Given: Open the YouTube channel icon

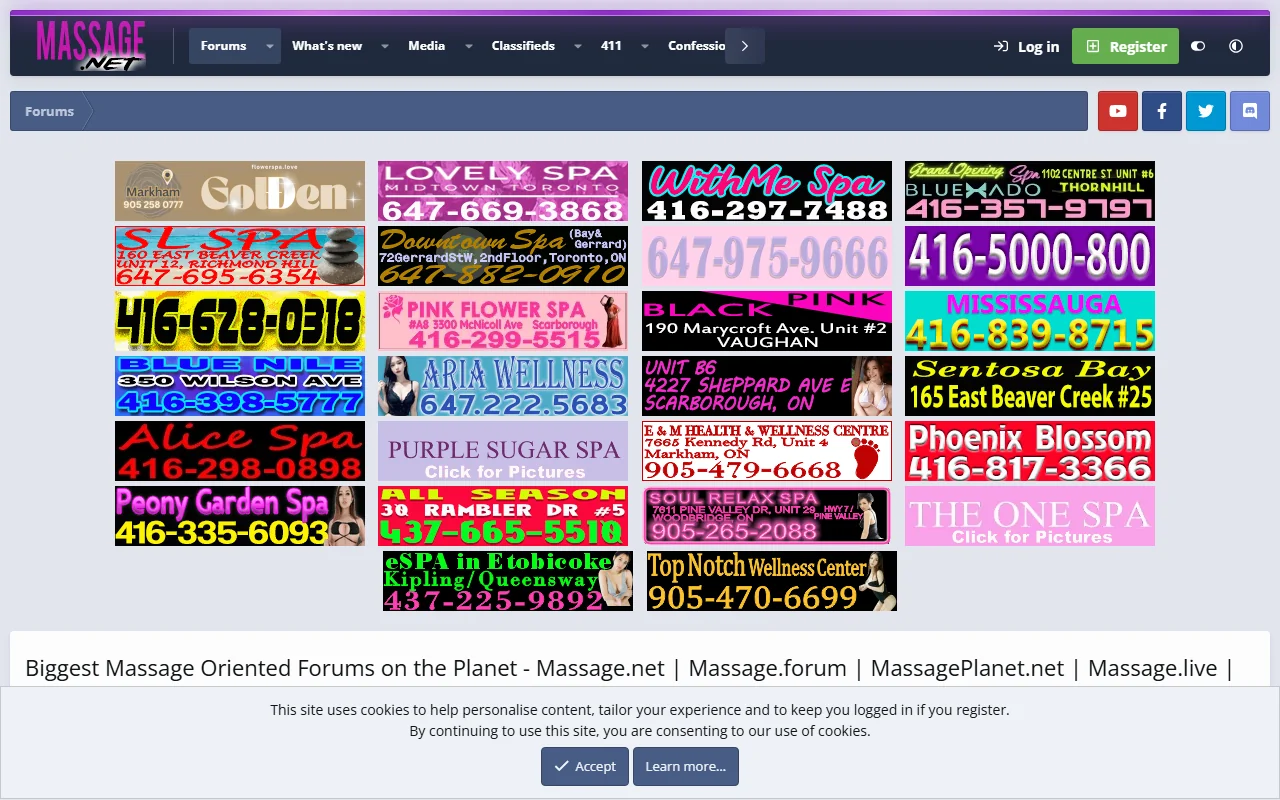Looking at the screenshot, I should (1117, 110).
